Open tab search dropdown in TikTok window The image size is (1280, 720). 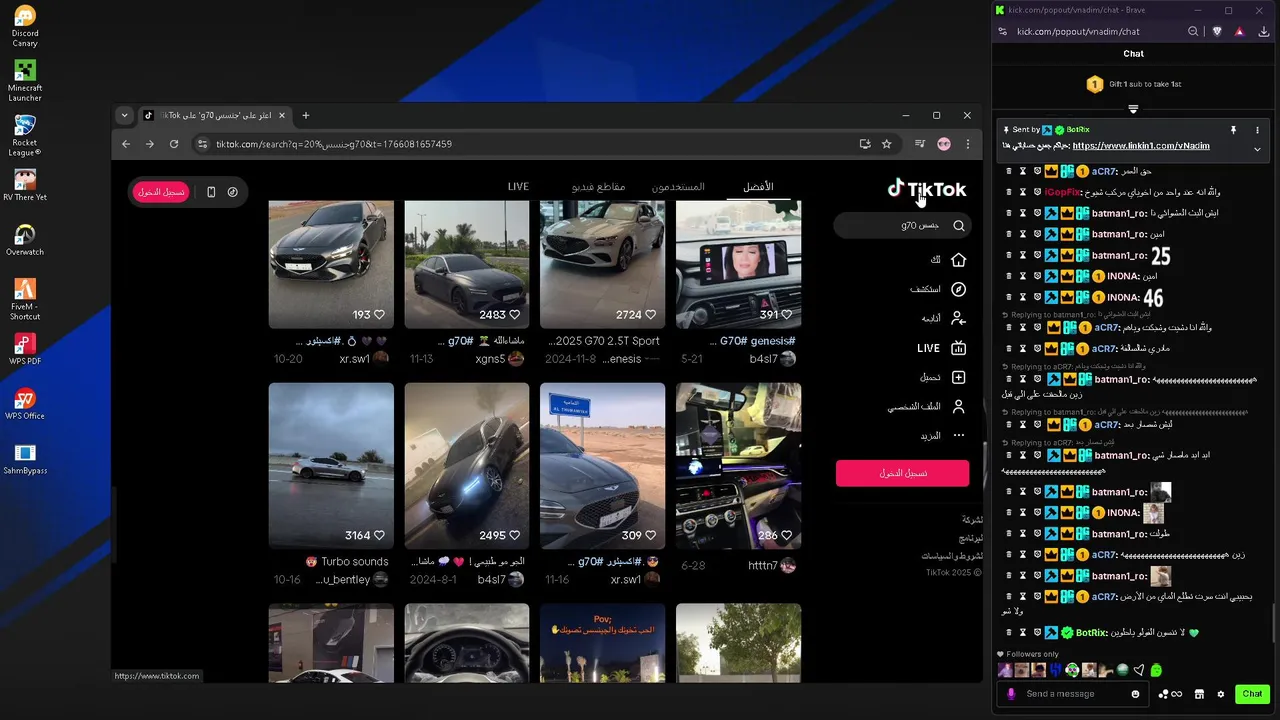[124, 115]
